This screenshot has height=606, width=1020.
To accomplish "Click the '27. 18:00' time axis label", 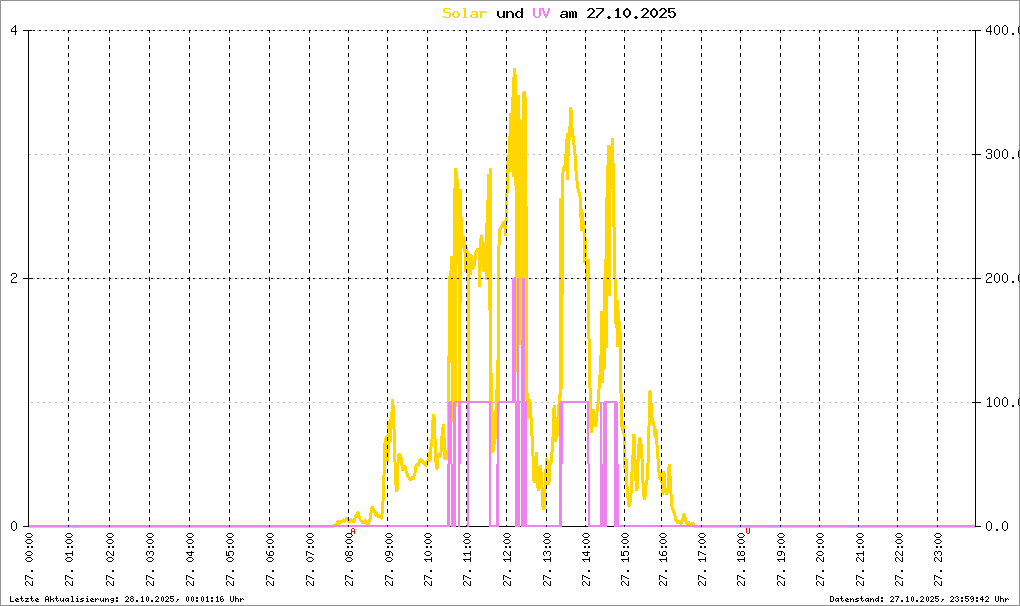I will coord(741,559).
